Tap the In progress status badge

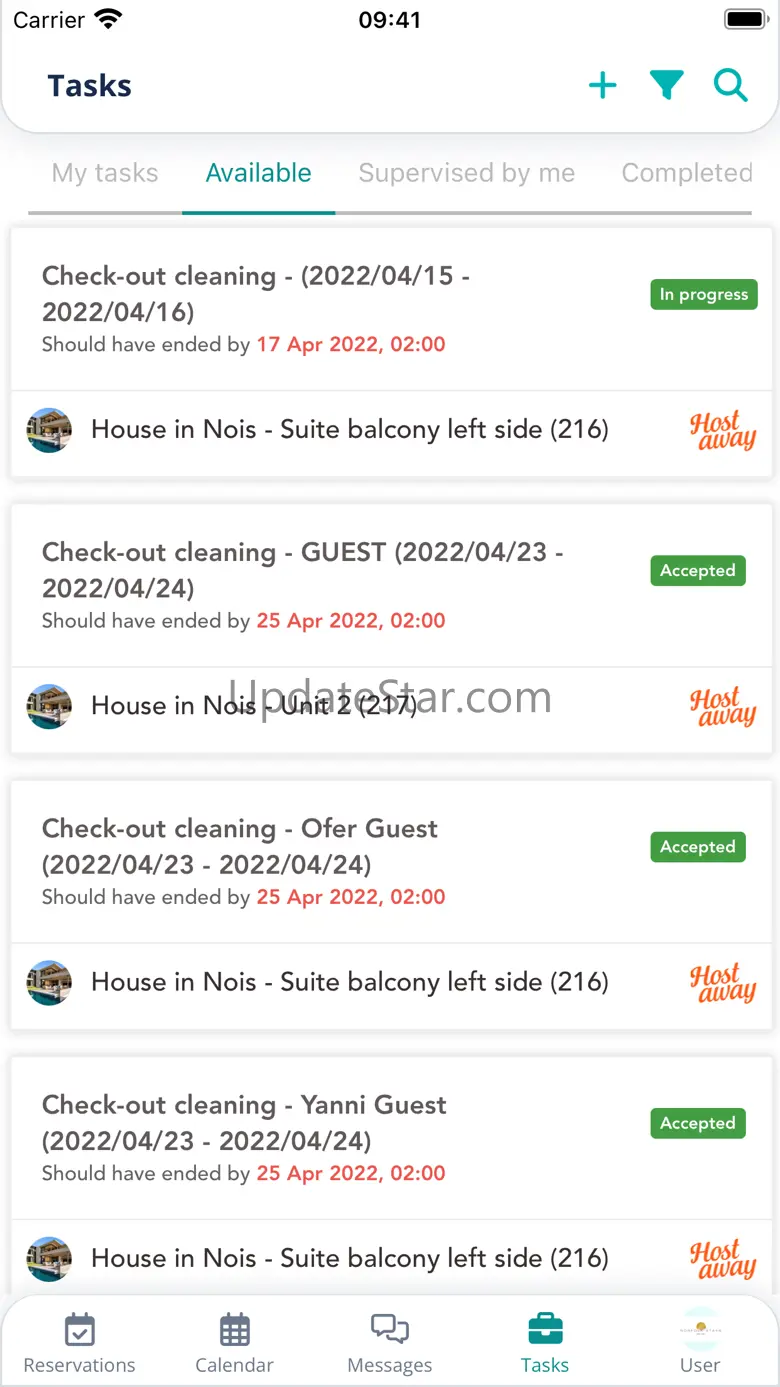tap(704, 295)
